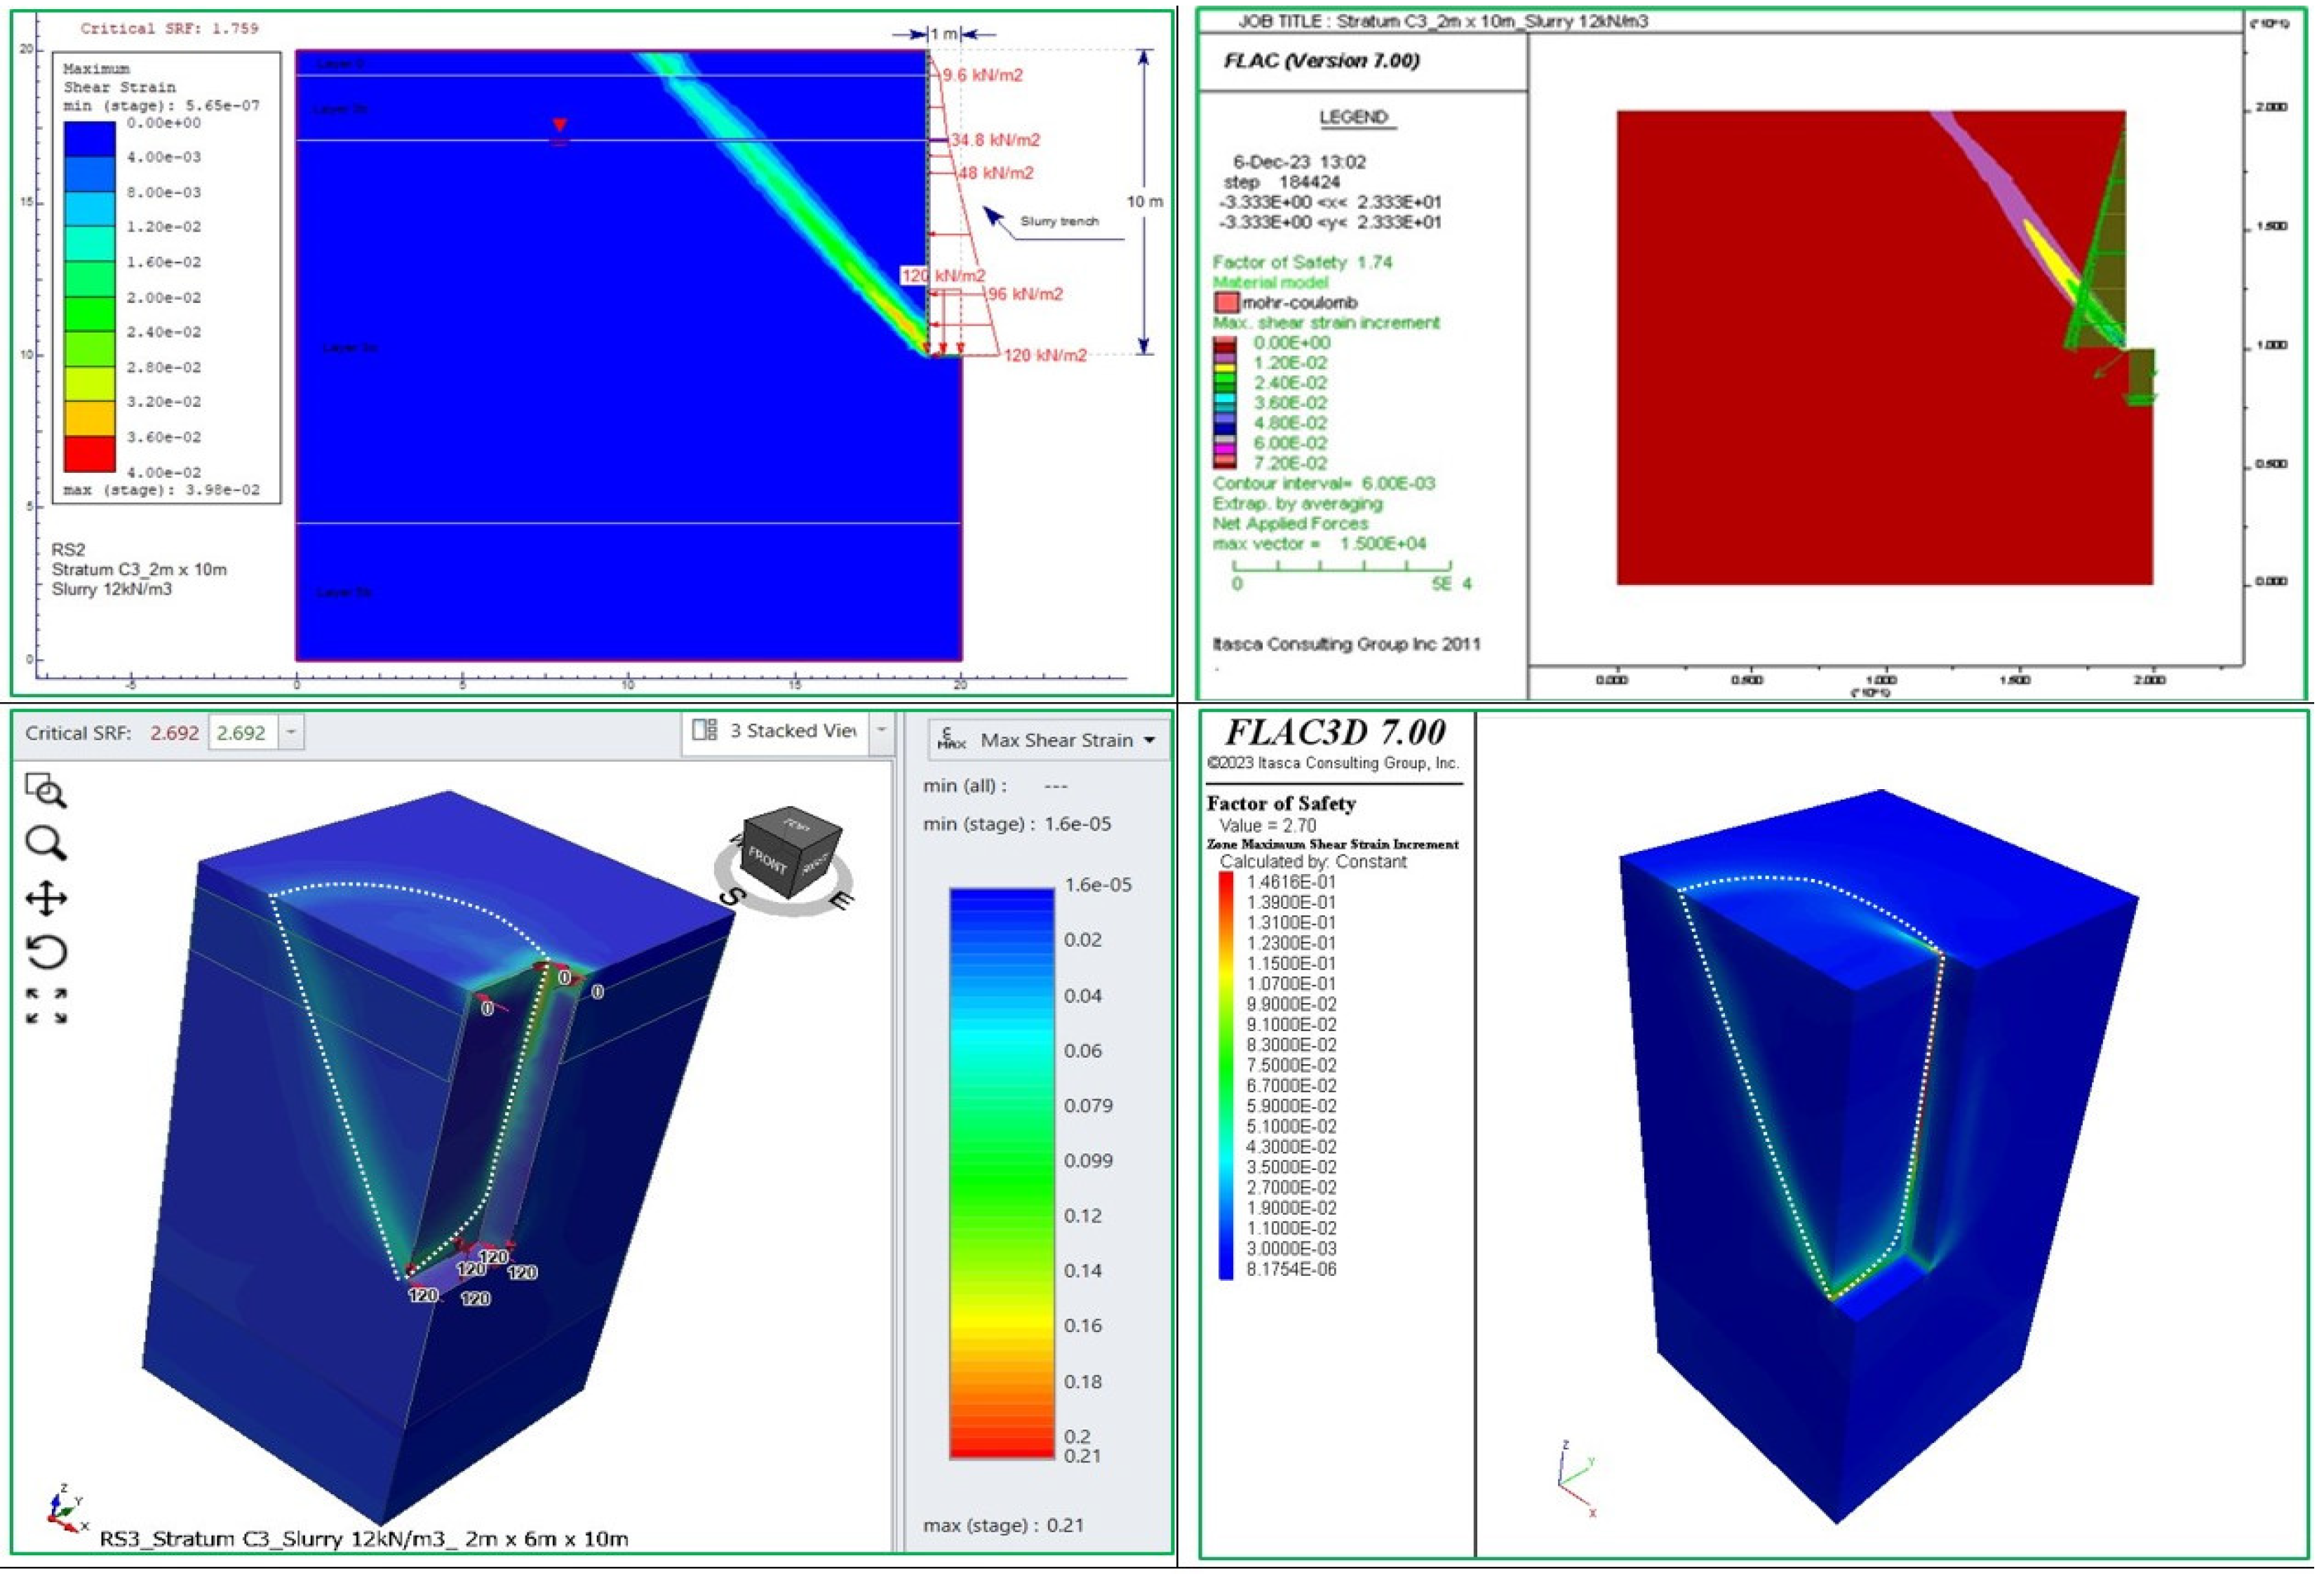Click the mohr-coulomb material color swatch
Image resolution: width=2324 pixels, height=1579 pixels.
[x=1226, y=302]
